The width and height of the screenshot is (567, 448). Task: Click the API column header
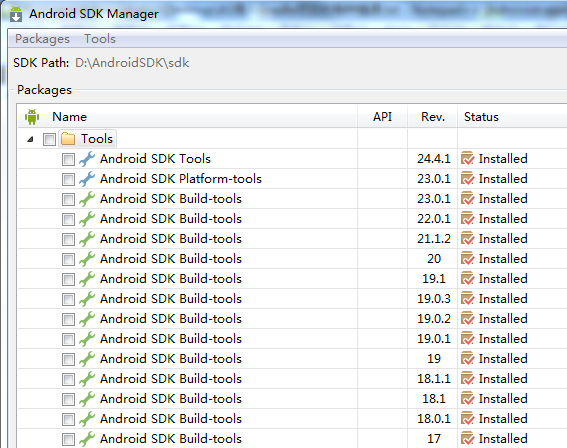383,117
